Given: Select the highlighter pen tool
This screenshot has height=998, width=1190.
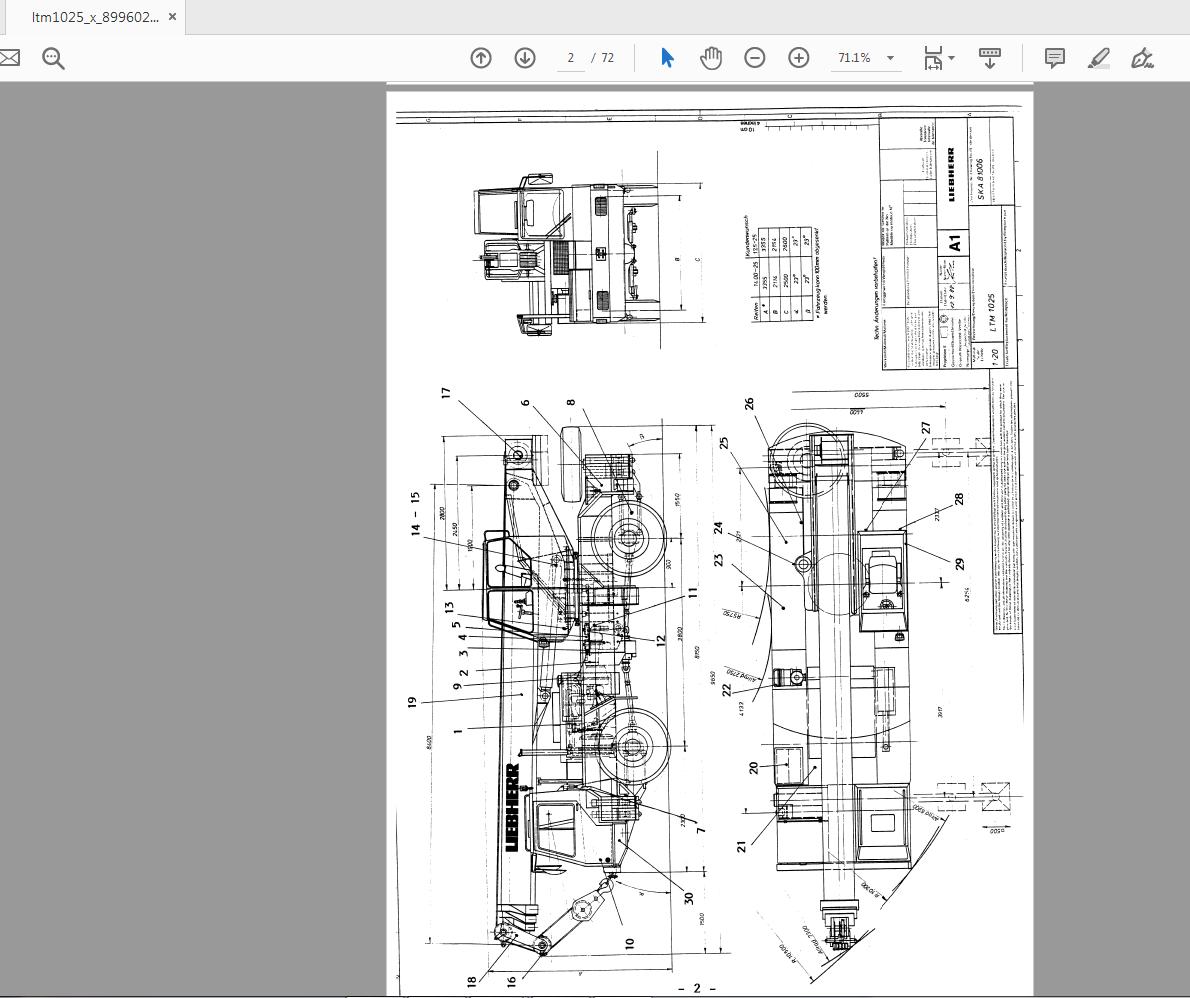Looking at the screenshot, I should point(1098,58).
